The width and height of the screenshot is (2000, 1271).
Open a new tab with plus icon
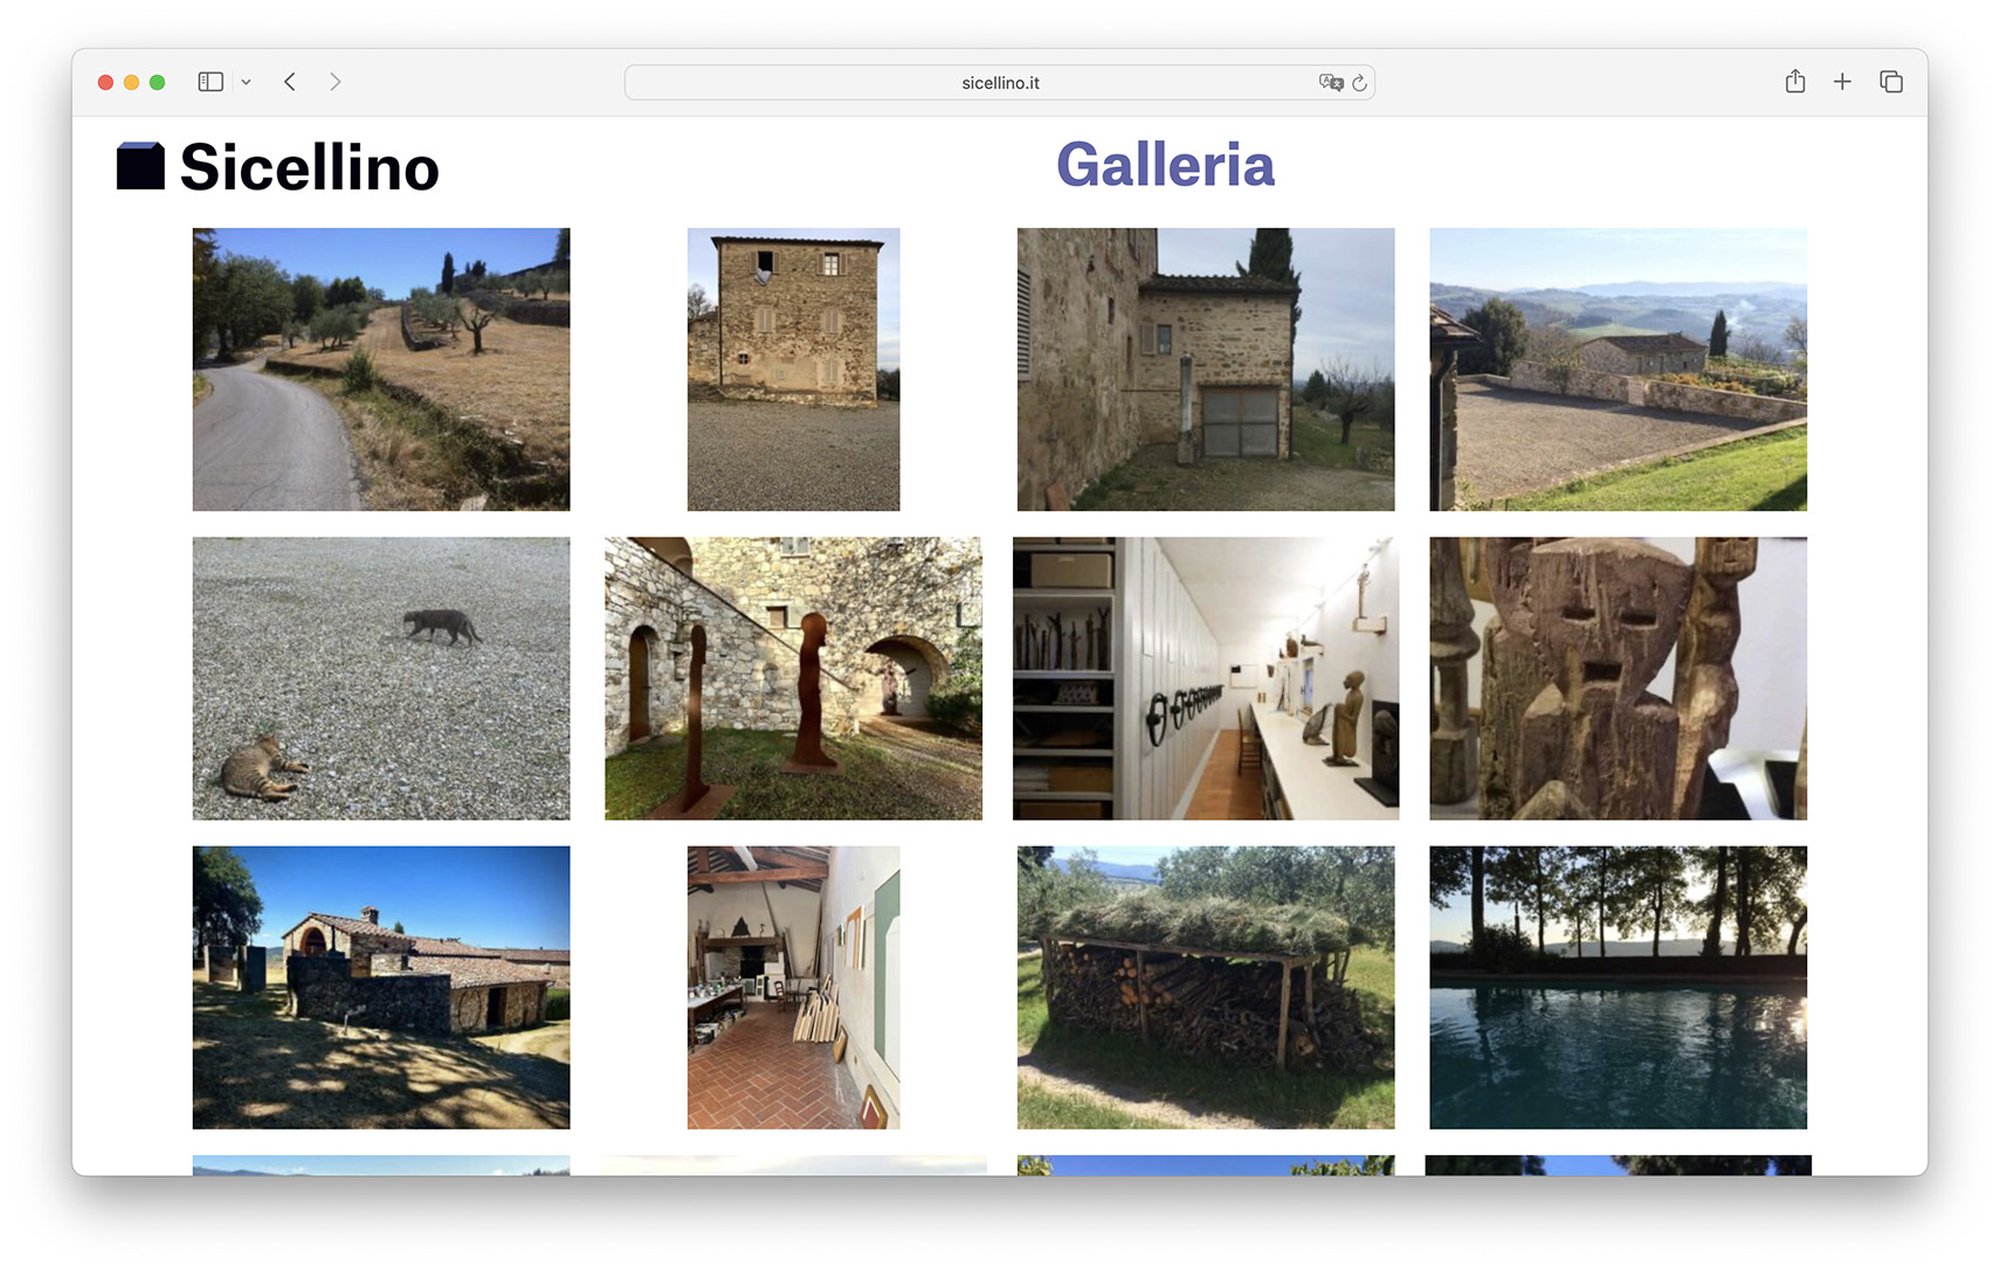pyautogui.click(x=1842, y=82)
